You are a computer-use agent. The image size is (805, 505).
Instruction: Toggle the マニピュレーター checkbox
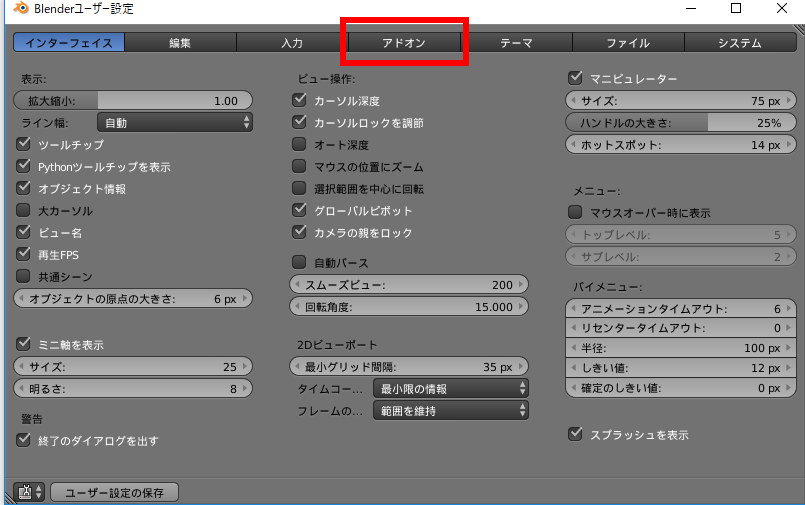coord(576,78)
